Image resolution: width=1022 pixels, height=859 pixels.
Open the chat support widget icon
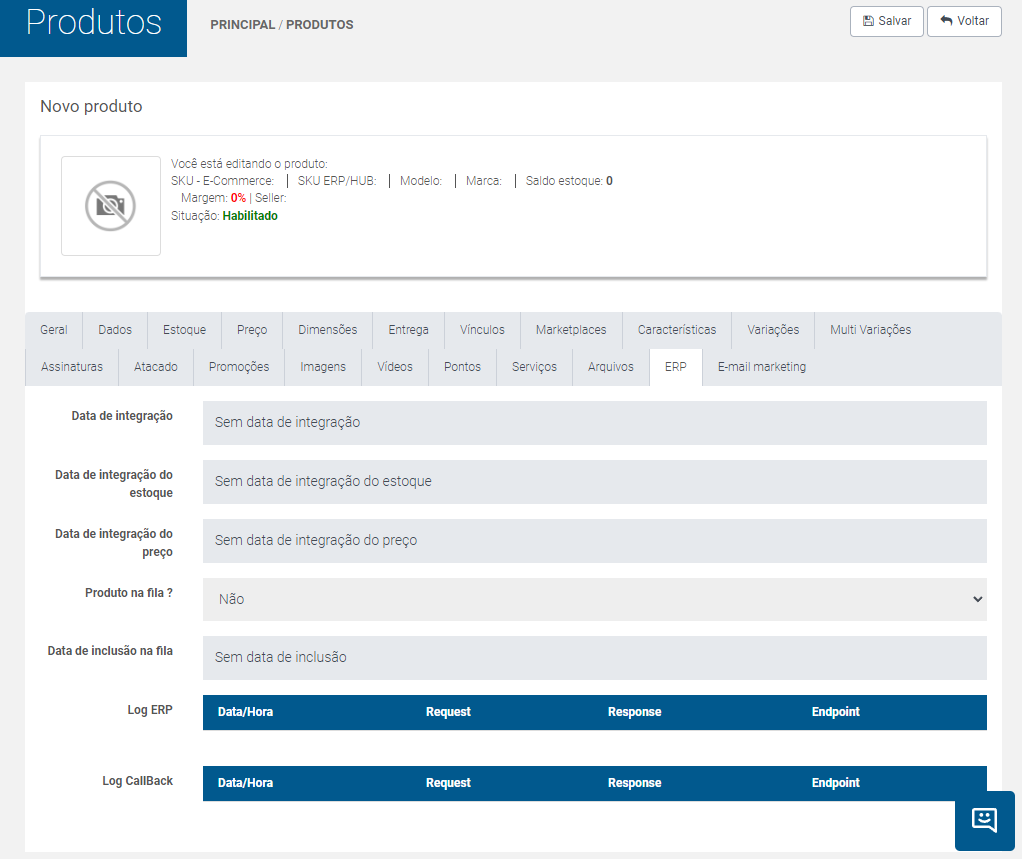(x=984, y=819)
